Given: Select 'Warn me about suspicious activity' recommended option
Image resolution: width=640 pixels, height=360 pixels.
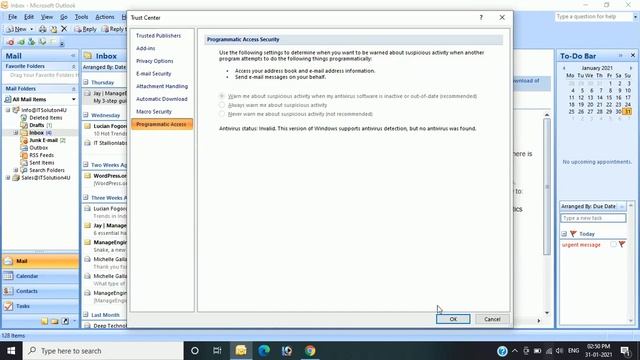Looking at the screenshot, I should tap(222, 96).
